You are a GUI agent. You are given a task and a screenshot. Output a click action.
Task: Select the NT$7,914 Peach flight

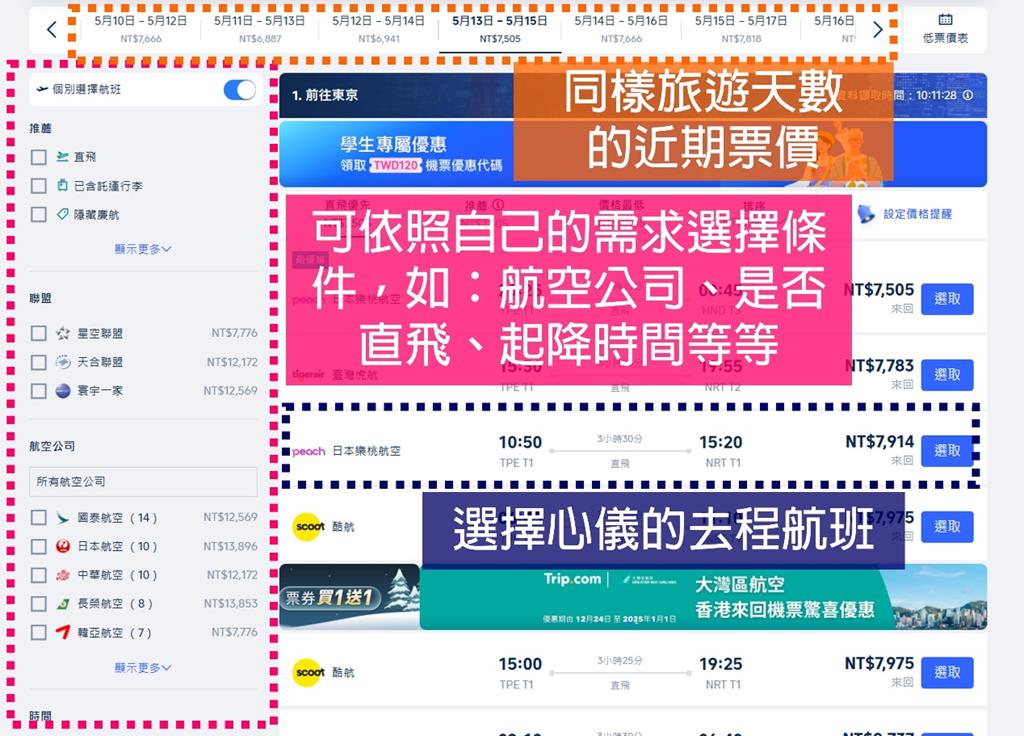947,451
